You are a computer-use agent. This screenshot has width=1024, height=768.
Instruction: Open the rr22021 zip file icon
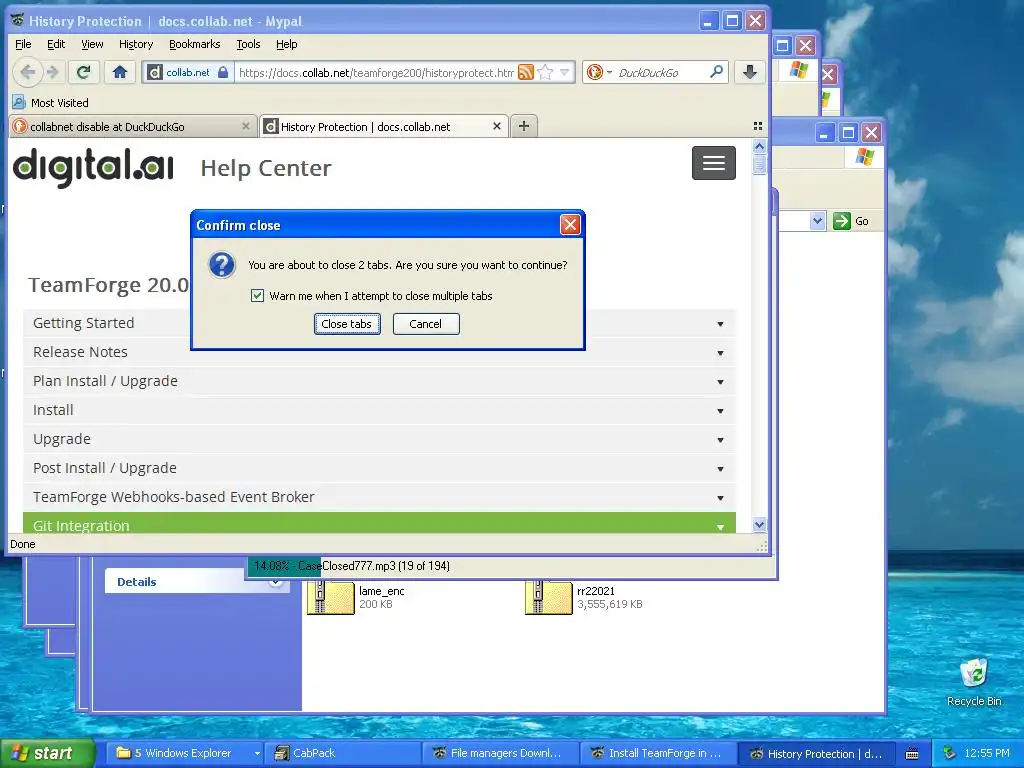tap(549, 598)
